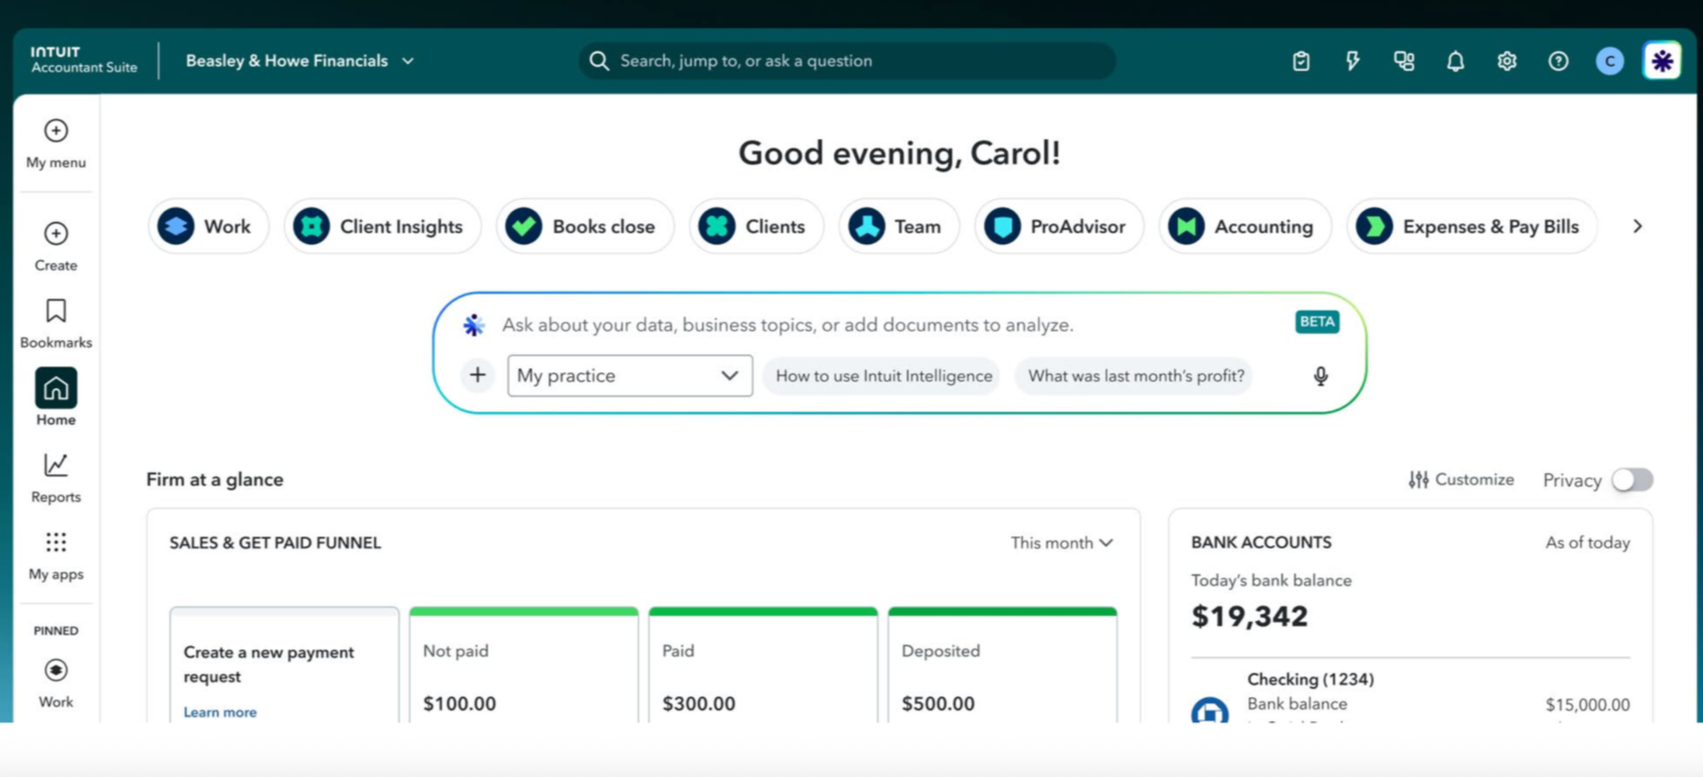Select the Expenses & Pay Bills chip

pyautogui.click(x=1472, y=227)
